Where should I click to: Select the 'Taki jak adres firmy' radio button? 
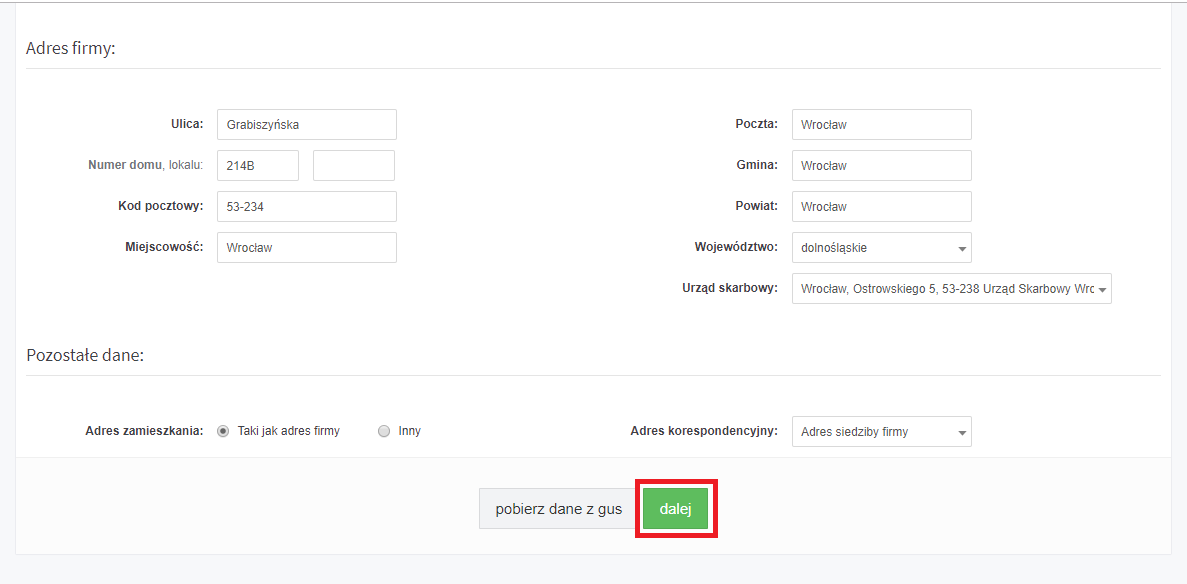(x=223, y=431)
